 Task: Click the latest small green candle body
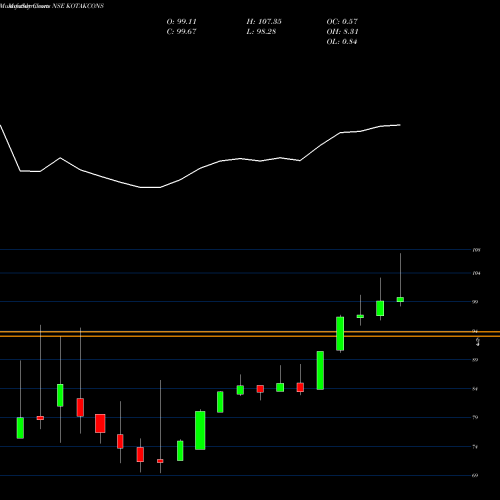tap(400, 299)
